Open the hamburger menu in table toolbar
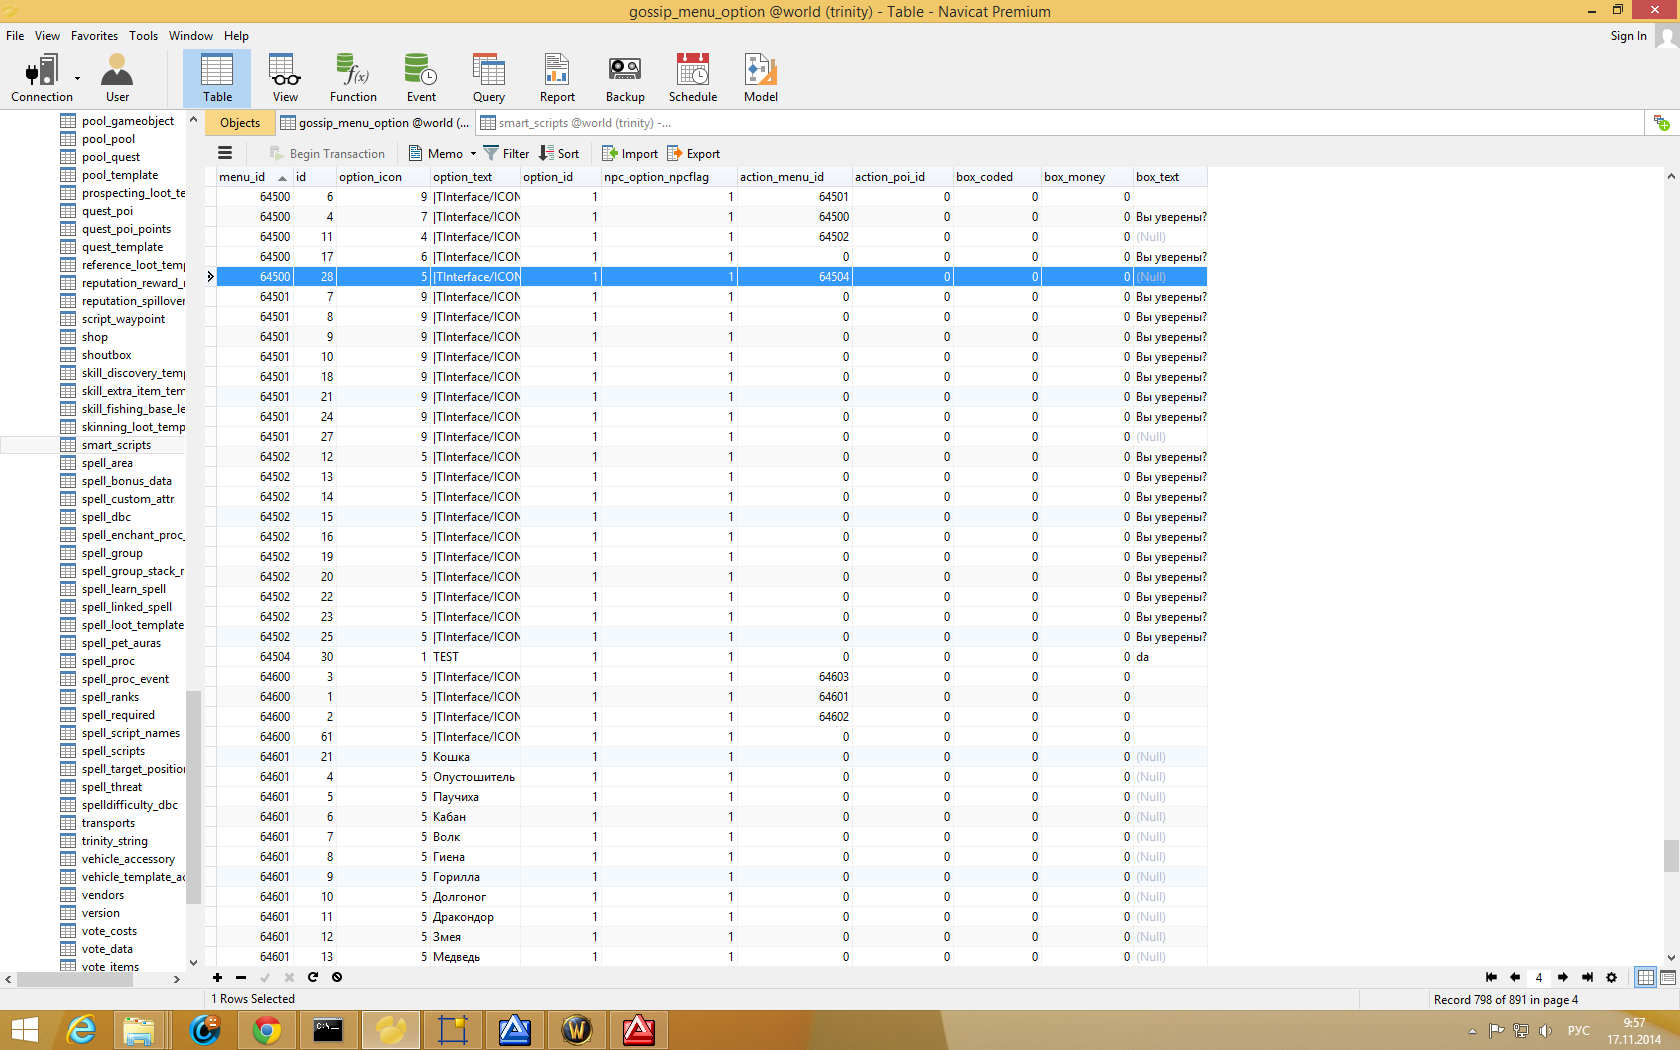 pyautogui.click(x=225, y=153)
